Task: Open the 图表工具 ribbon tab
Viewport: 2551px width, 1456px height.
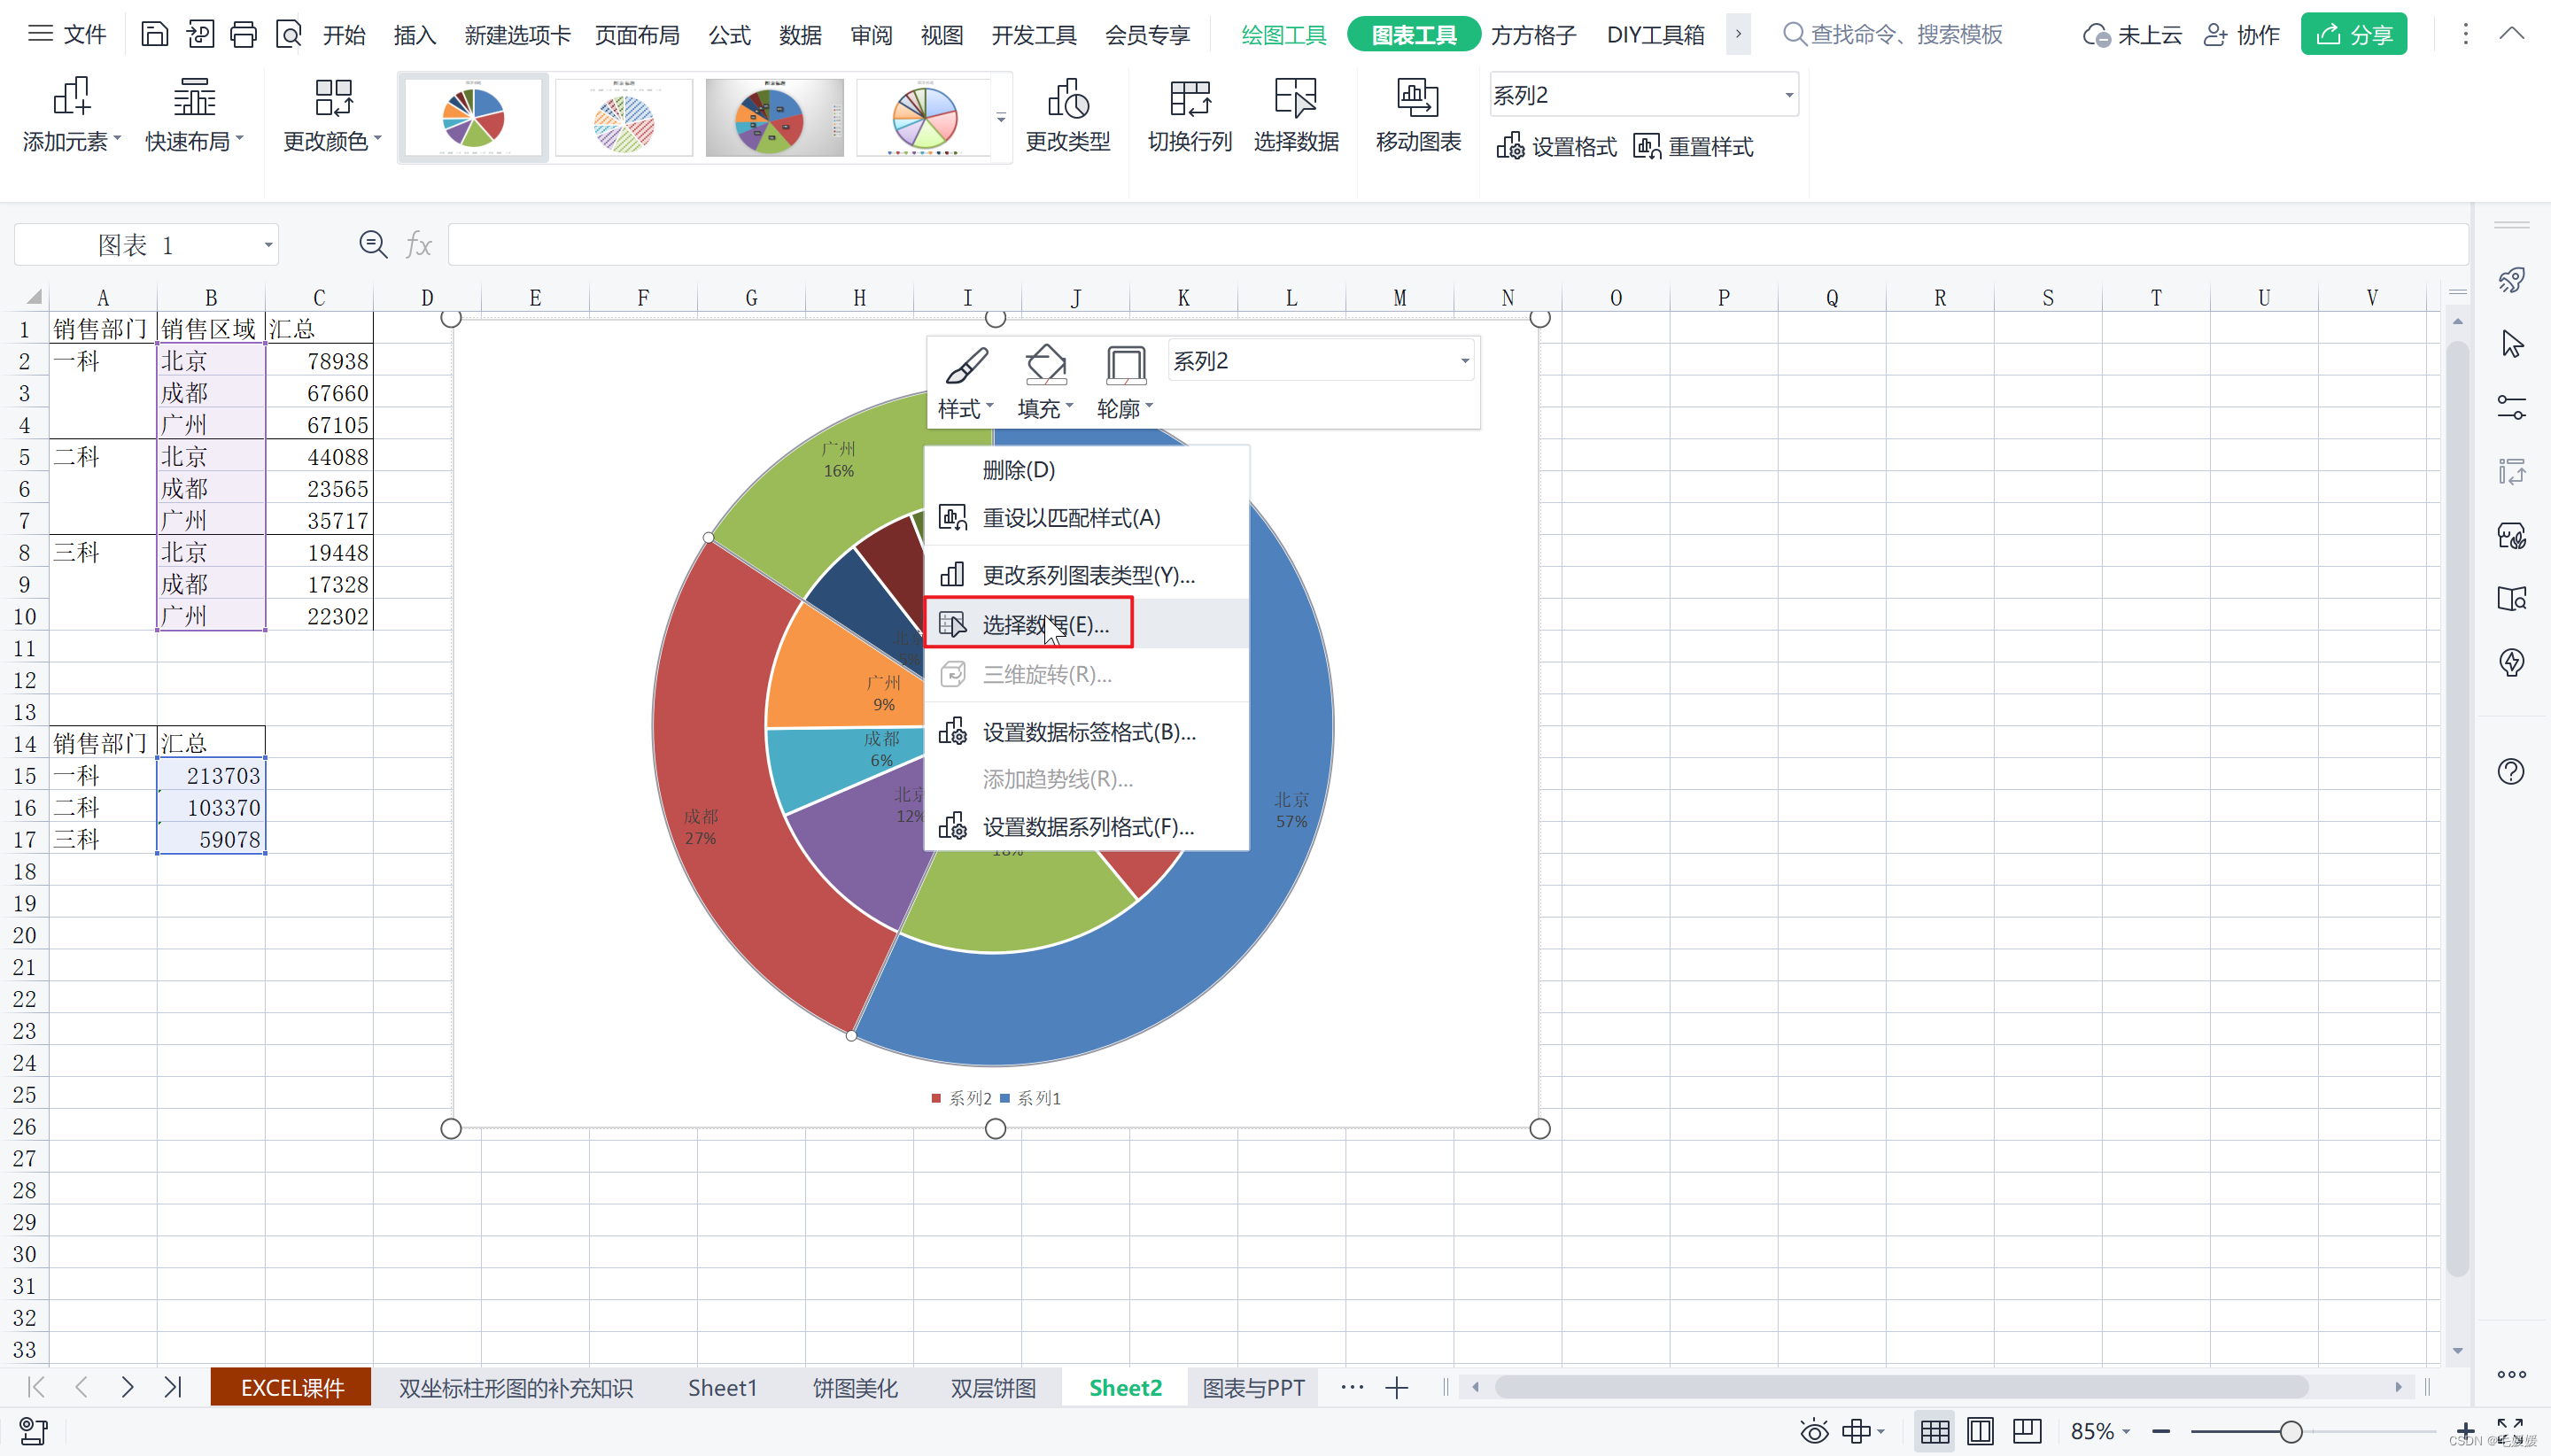Action: (1413, 35)
